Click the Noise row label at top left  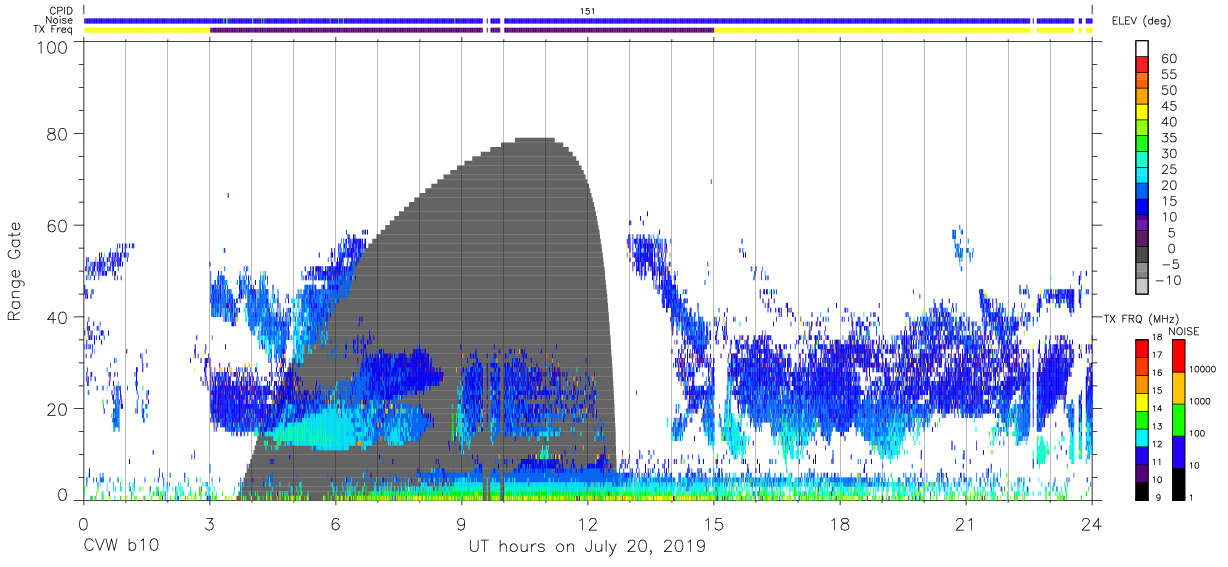click(x=59, y=20)
